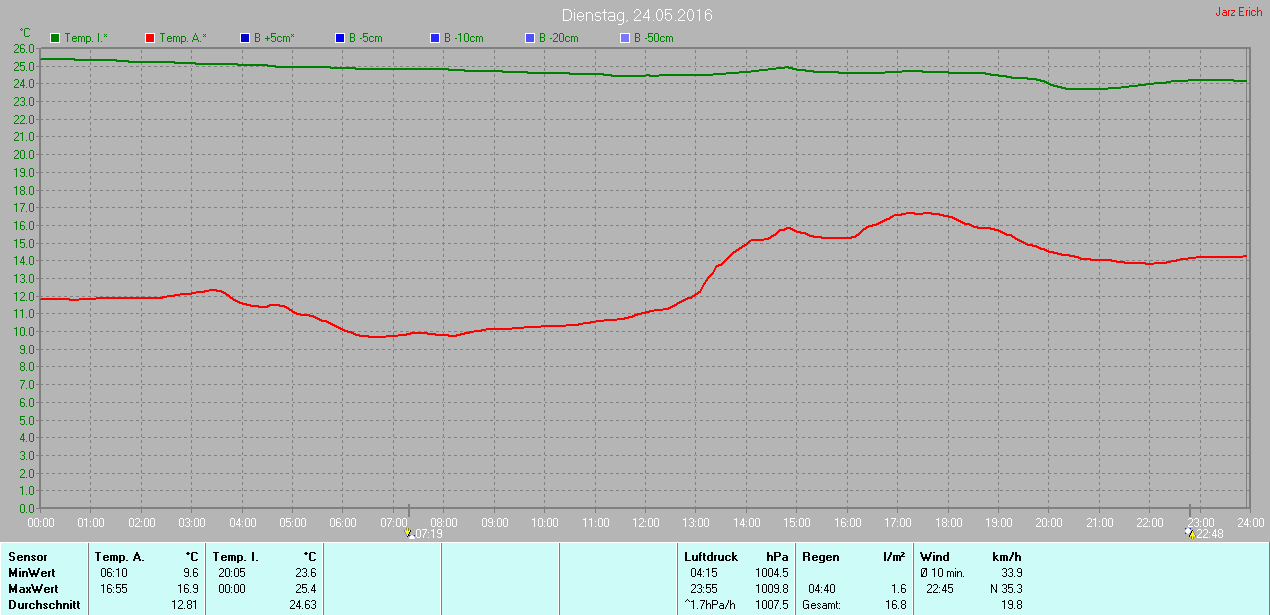This screenshot has width=1270, height=615.
Task: Click the '15:00' label on the time axis
Action: click(797, 522)
